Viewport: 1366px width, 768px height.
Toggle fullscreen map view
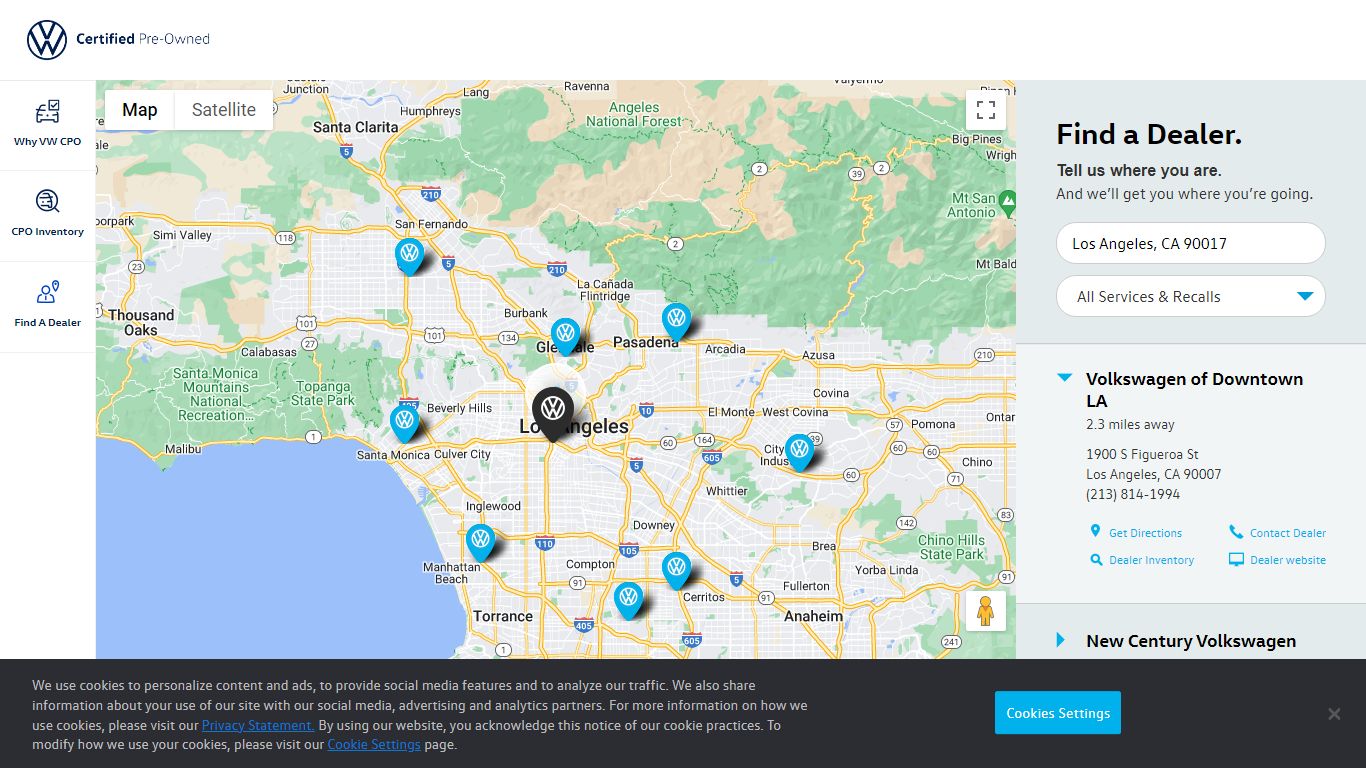click(985, 110)
